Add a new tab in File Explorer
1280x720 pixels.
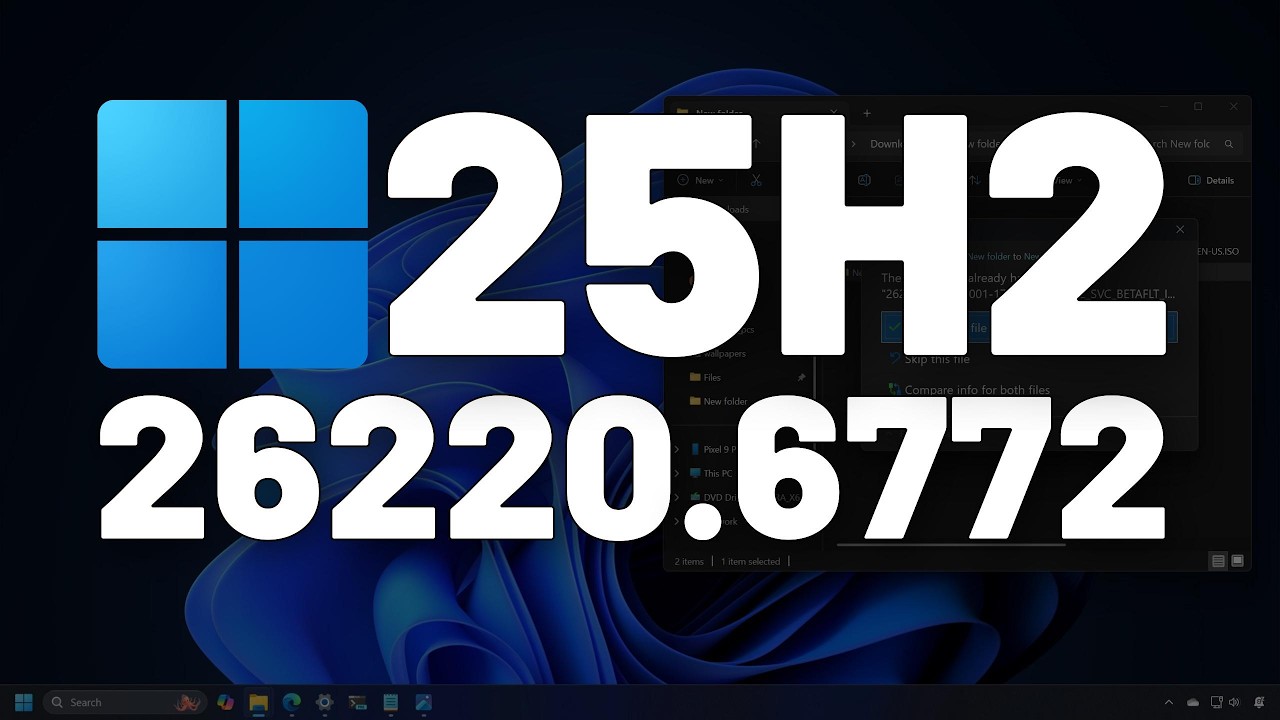pos(867,113)
